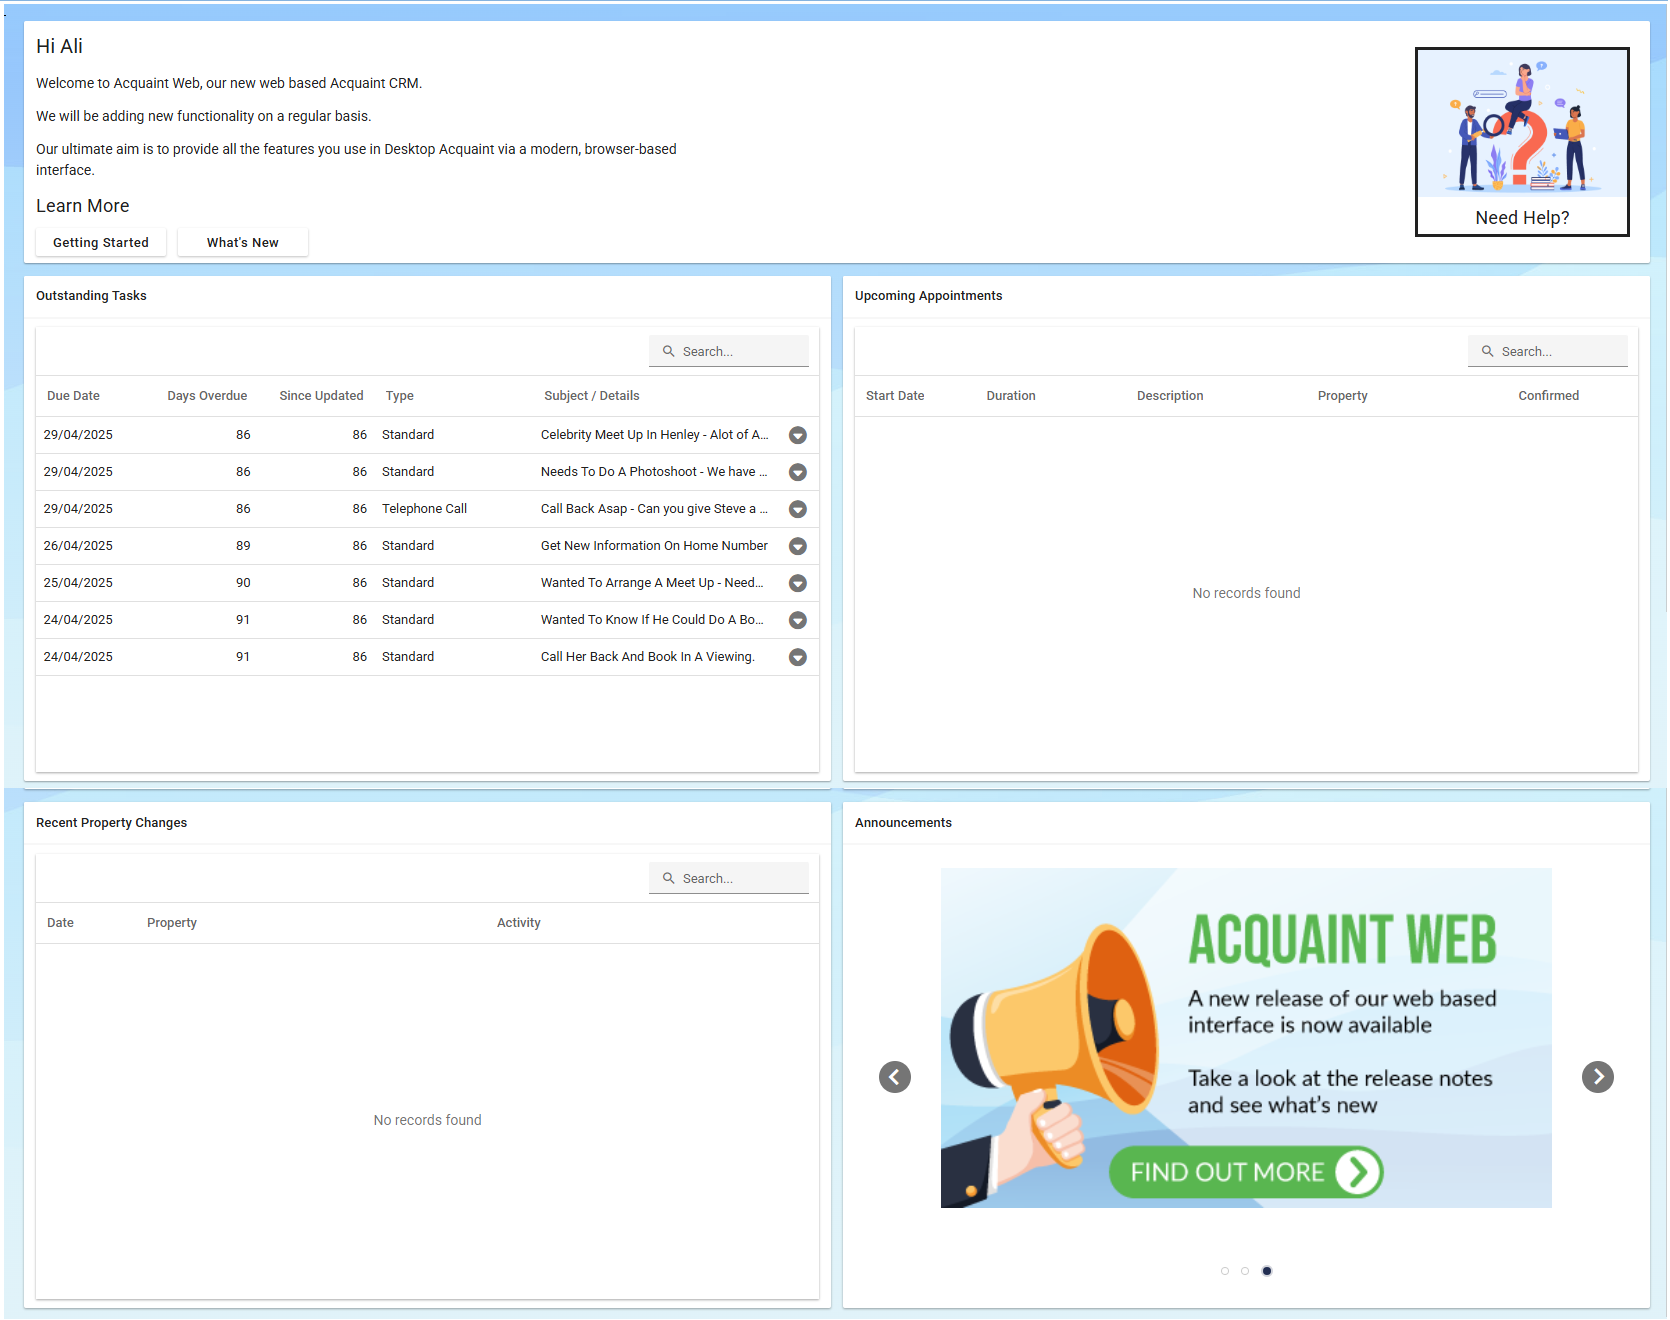This screenshot has height=1320, width=1670.
Task: Click the search magnifier icon in Upcoming Appointments
Action: point(1488,351)
